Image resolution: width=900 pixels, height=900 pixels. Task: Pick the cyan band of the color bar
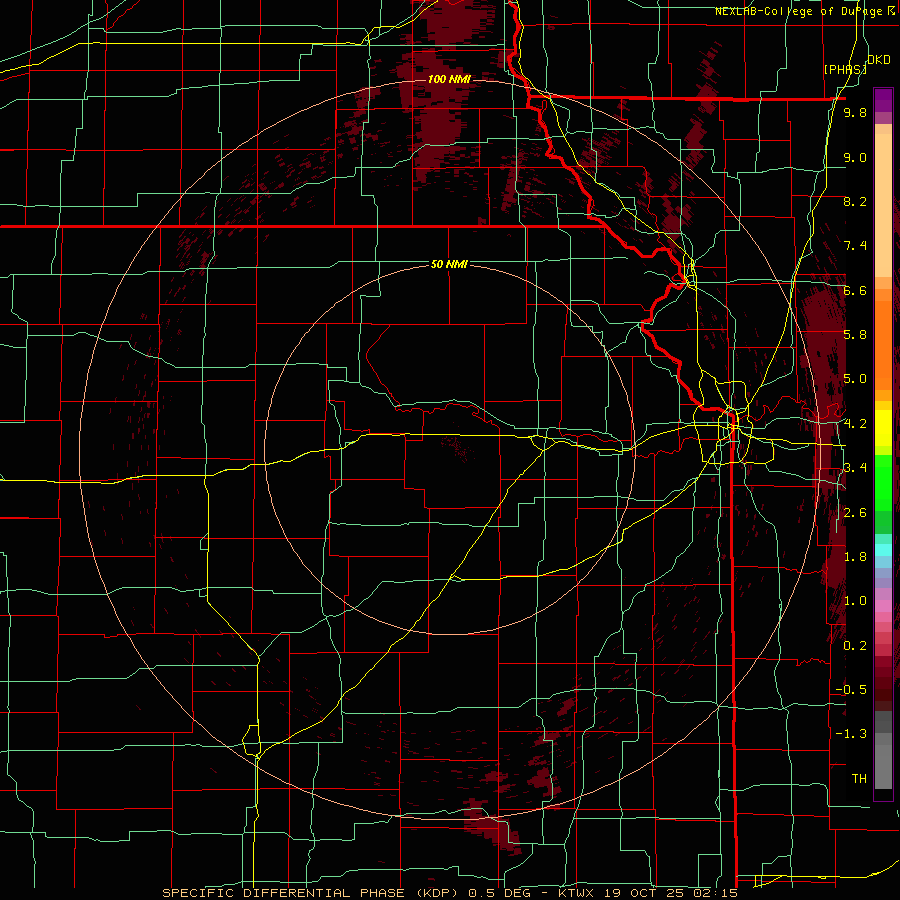pyautogui.click(x=883, y=550)
